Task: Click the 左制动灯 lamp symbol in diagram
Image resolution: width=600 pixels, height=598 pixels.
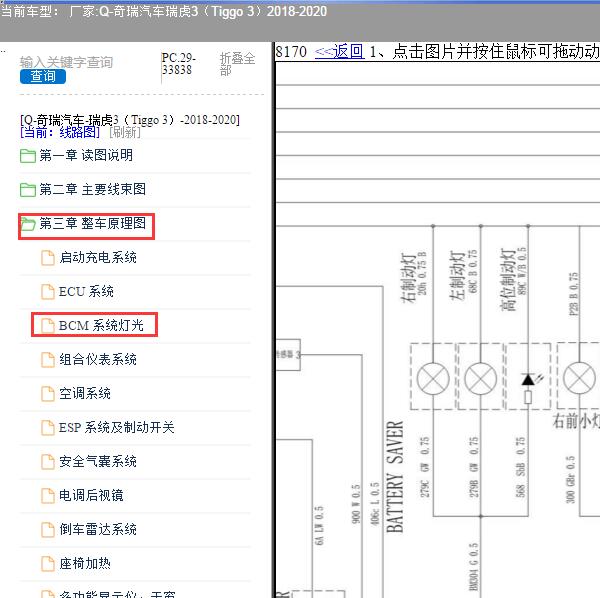Action: [481, 379]
